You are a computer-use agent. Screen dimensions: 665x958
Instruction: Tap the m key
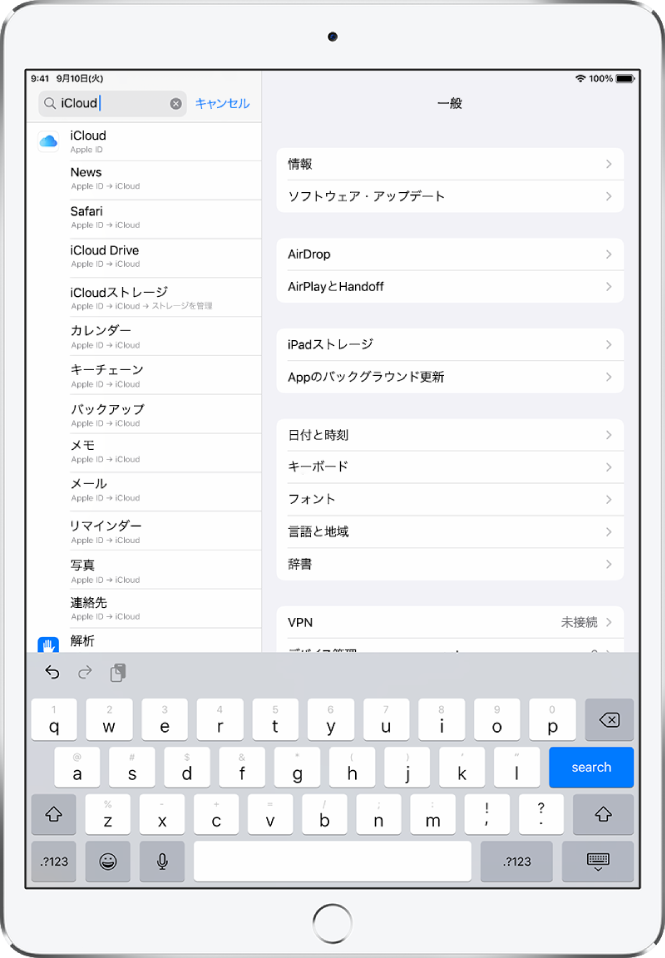point(433,814)
